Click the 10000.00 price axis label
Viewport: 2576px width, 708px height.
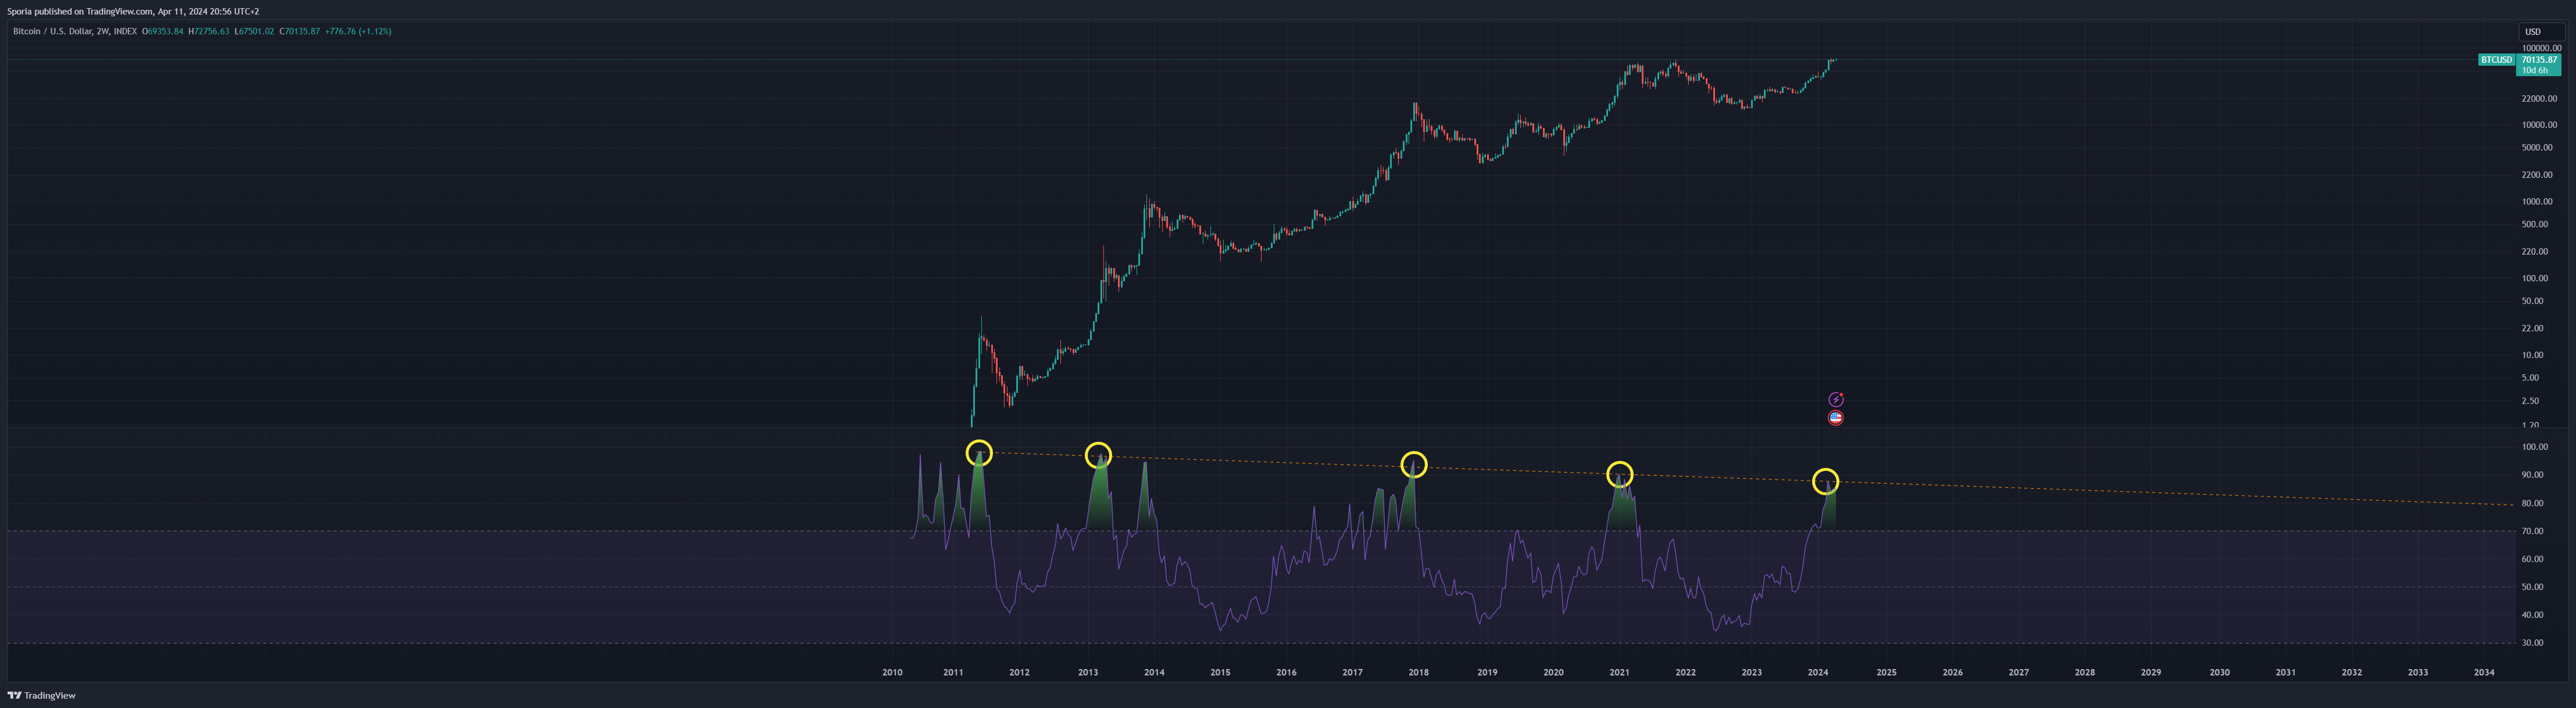tap(2539, 125)
